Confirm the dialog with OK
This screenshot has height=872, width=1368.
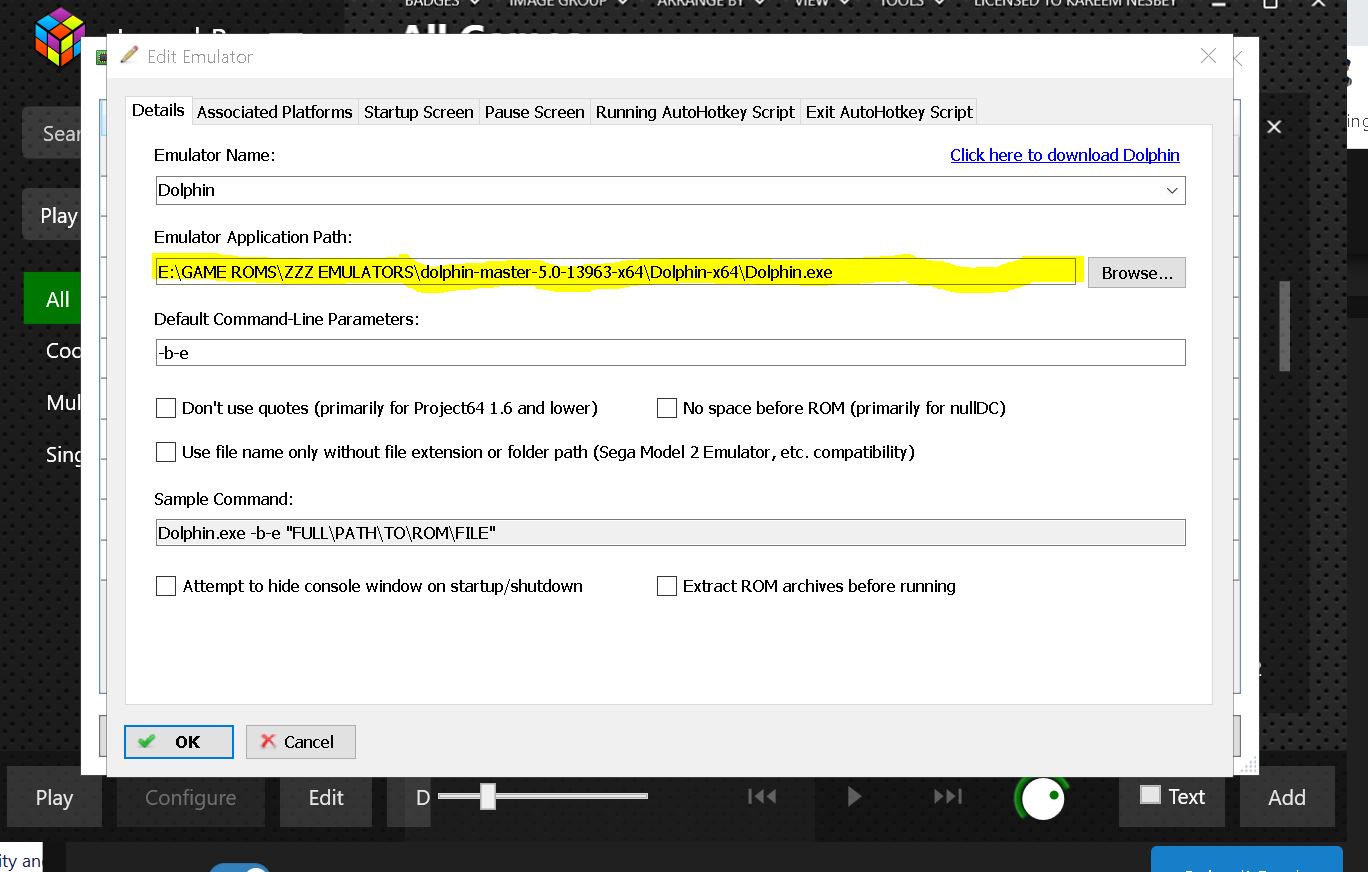179,742
